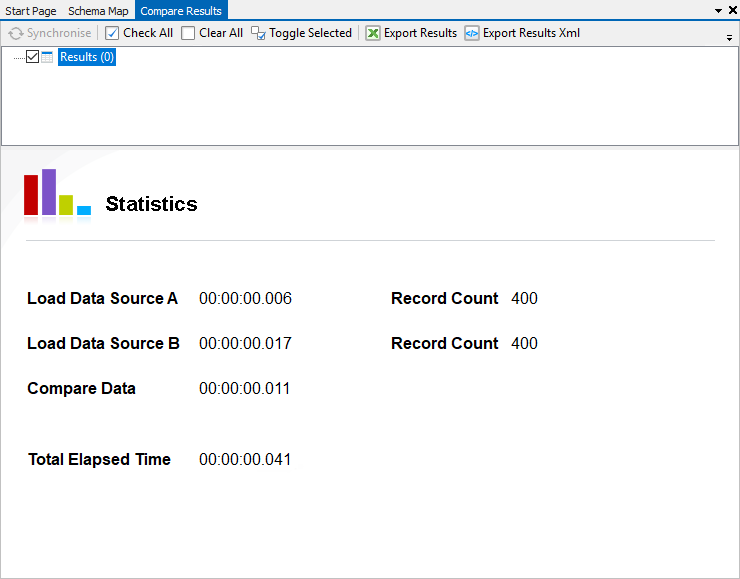Click the Statistics heading
740x579 pixels.
[x=151, y=204]
